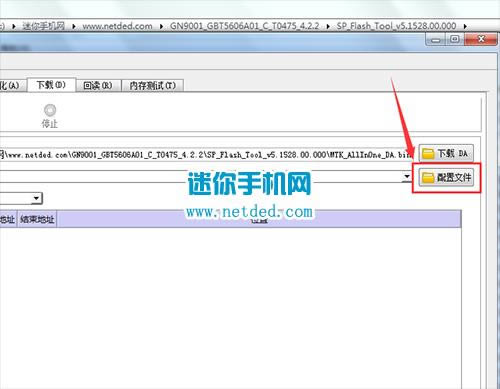
Task: Open the GN9001_GBT5606A01_C_T0475_4.2.2 breadcrumb
Action: [x=245, y=26]
